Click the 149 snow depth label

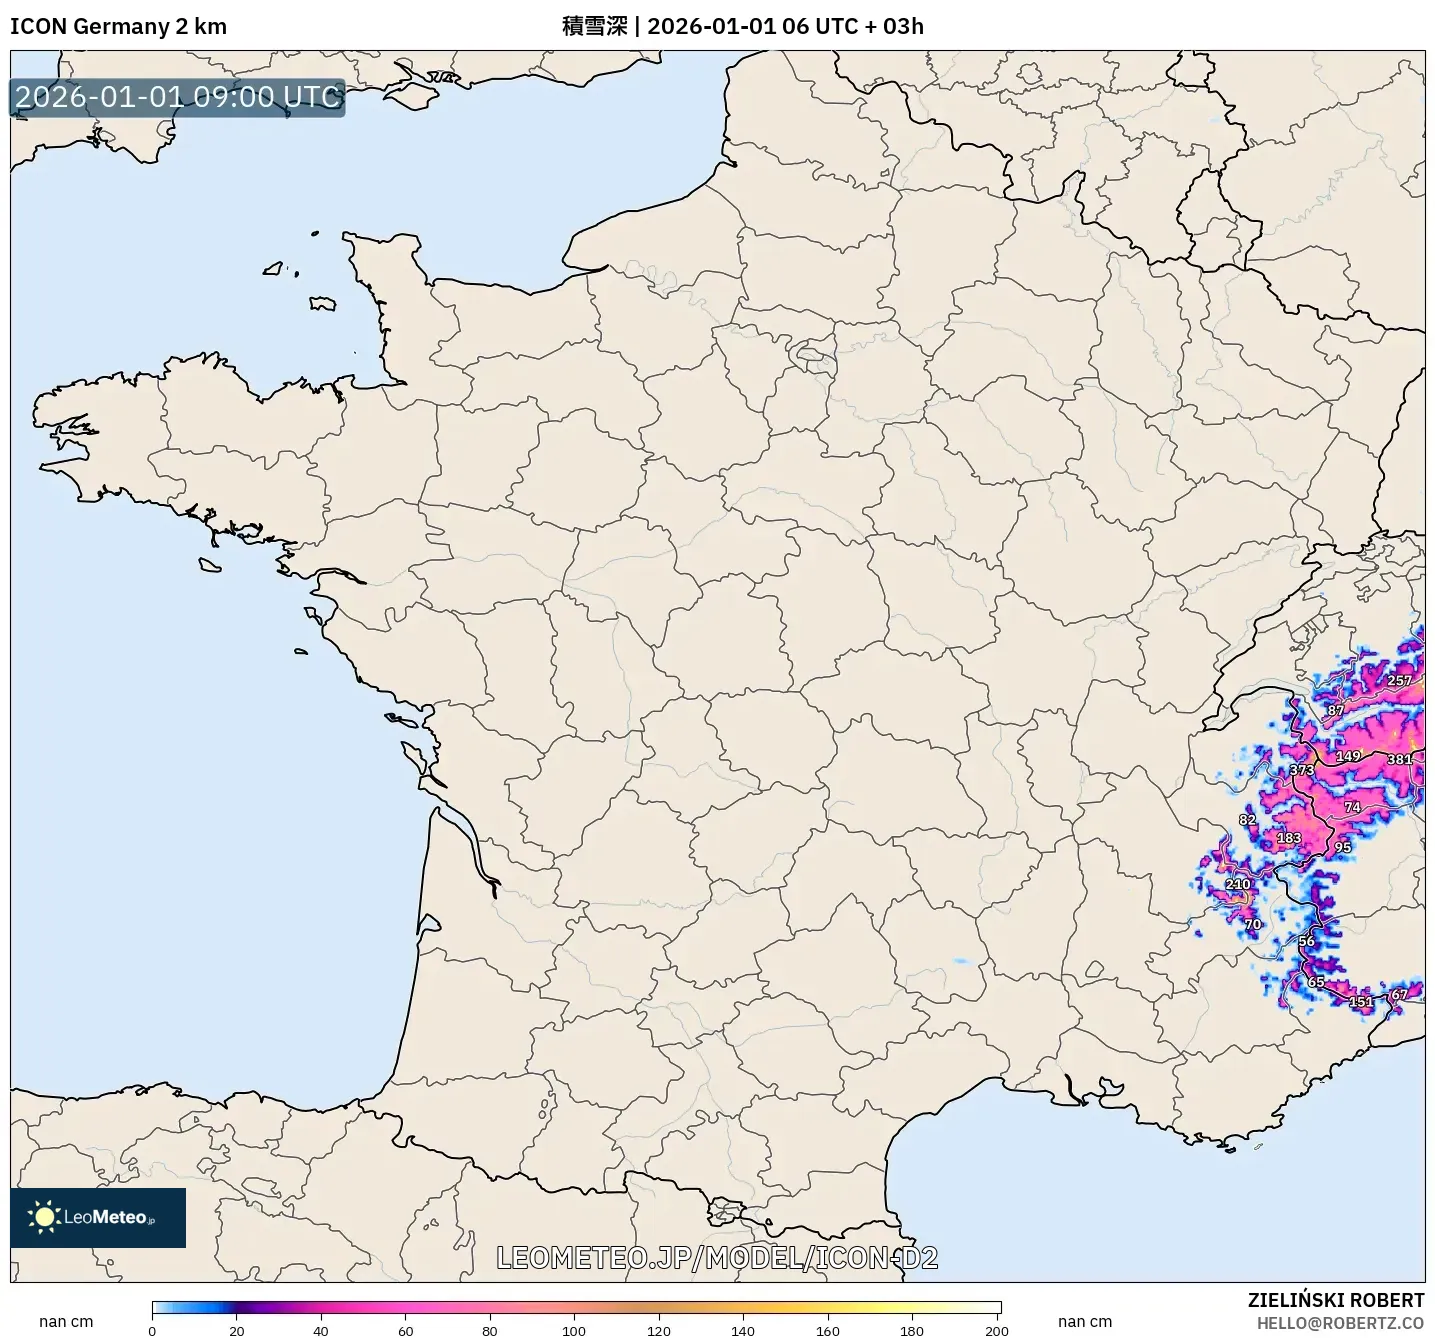click(x=1348, y=756)
